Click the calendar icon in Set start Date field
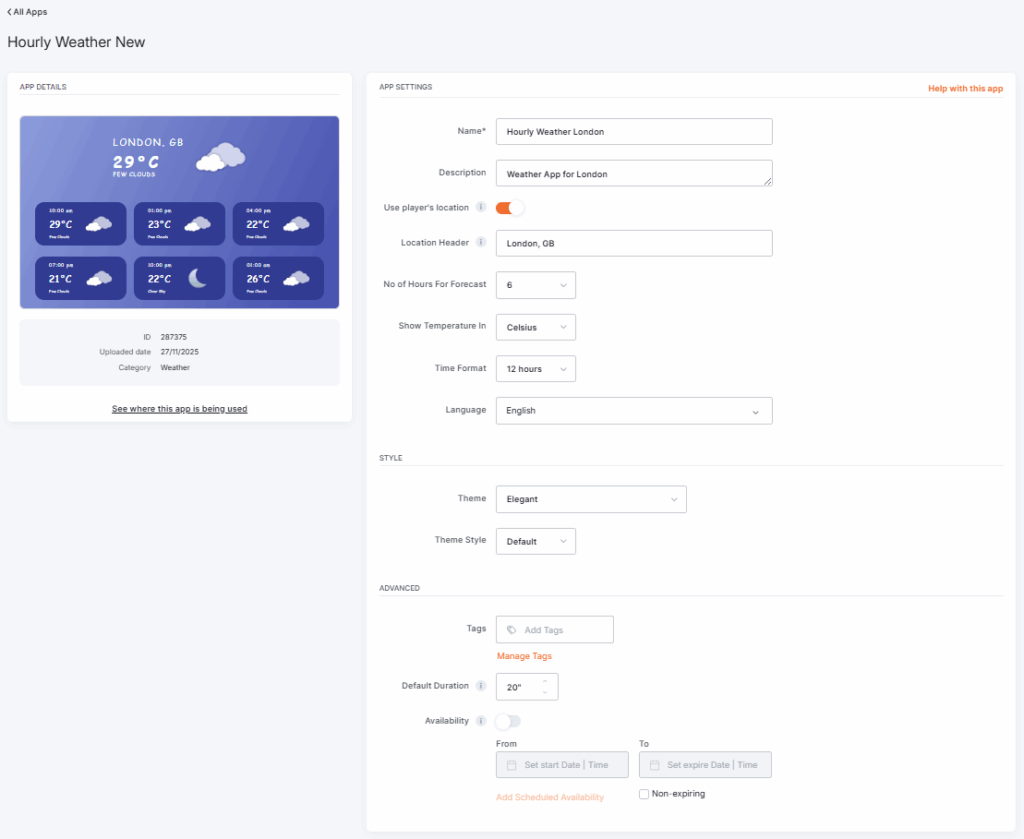 [509, 764]
